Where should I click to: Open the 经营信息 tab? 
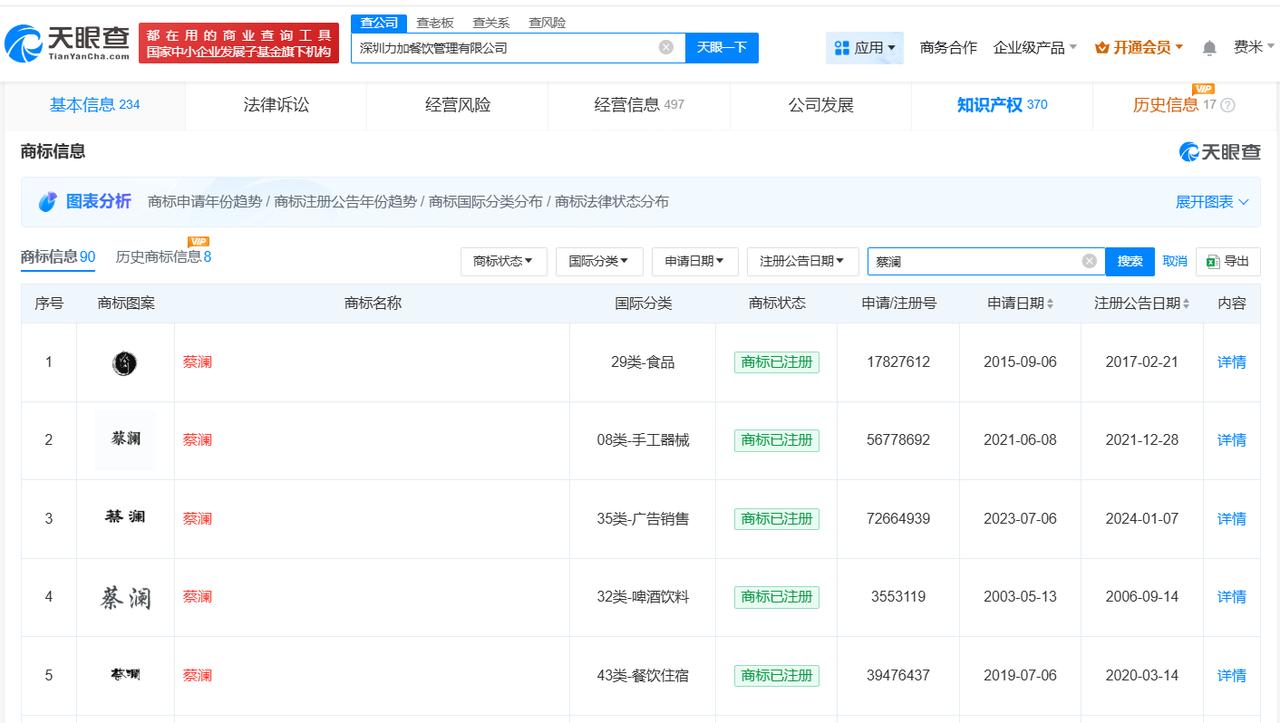(639, 105)
